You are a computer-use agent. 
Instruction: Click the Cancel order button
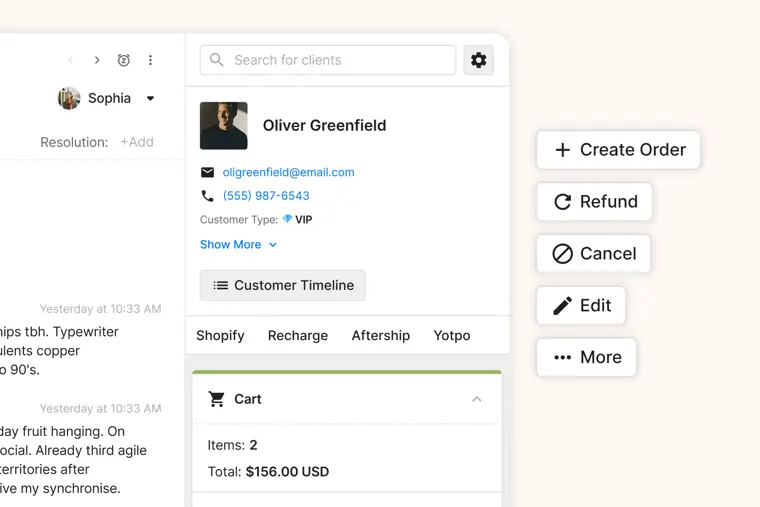[x=593, y=254]
